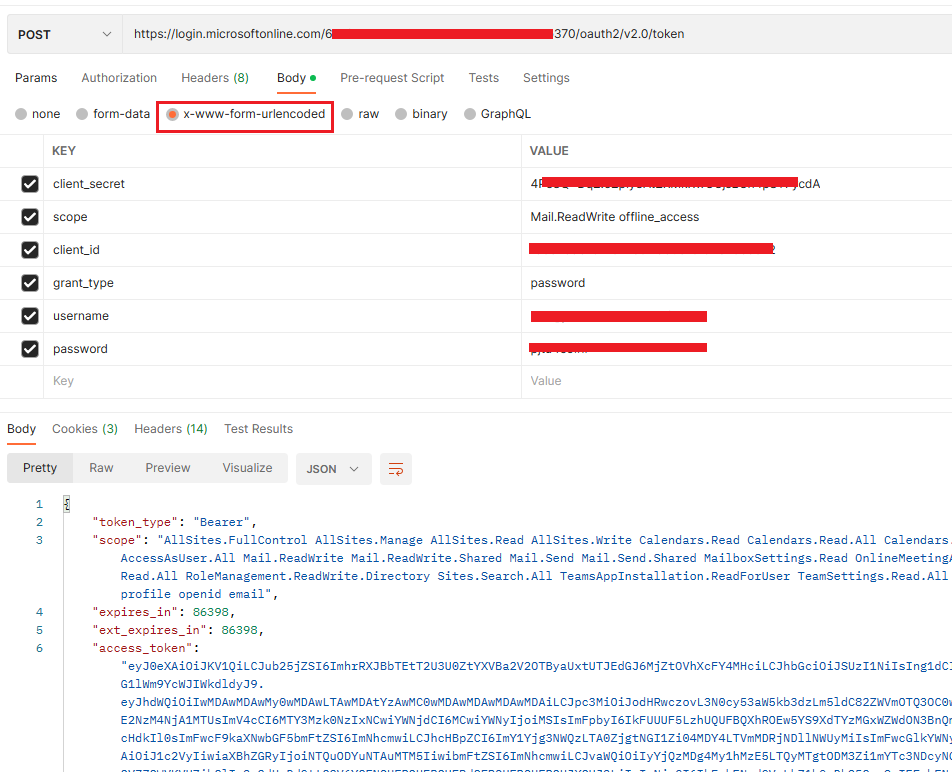Uncheck the password row checkbox

point(30,349)
